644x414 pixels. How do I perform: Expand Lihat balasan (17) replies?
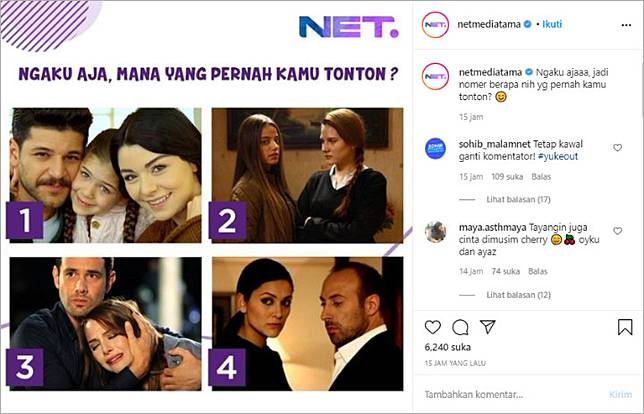point(518,200)
